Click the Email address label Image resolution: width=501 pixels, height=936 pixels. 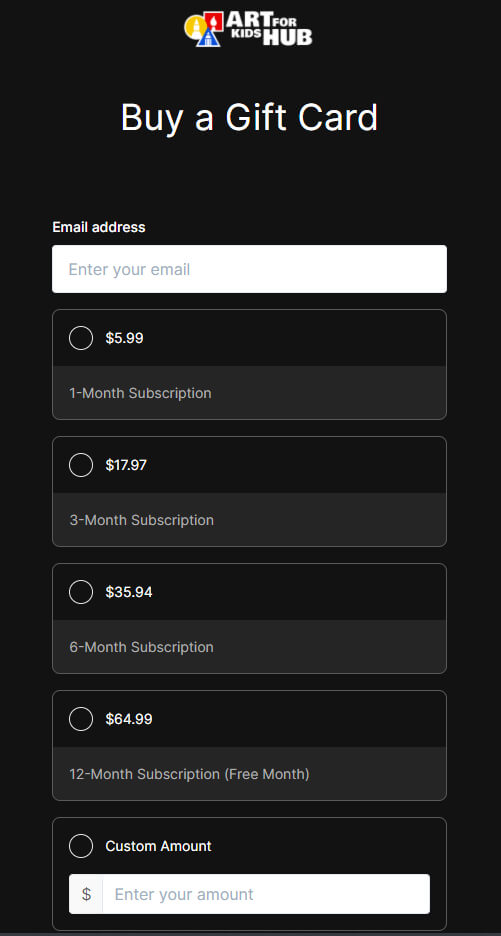click(99, 227)
